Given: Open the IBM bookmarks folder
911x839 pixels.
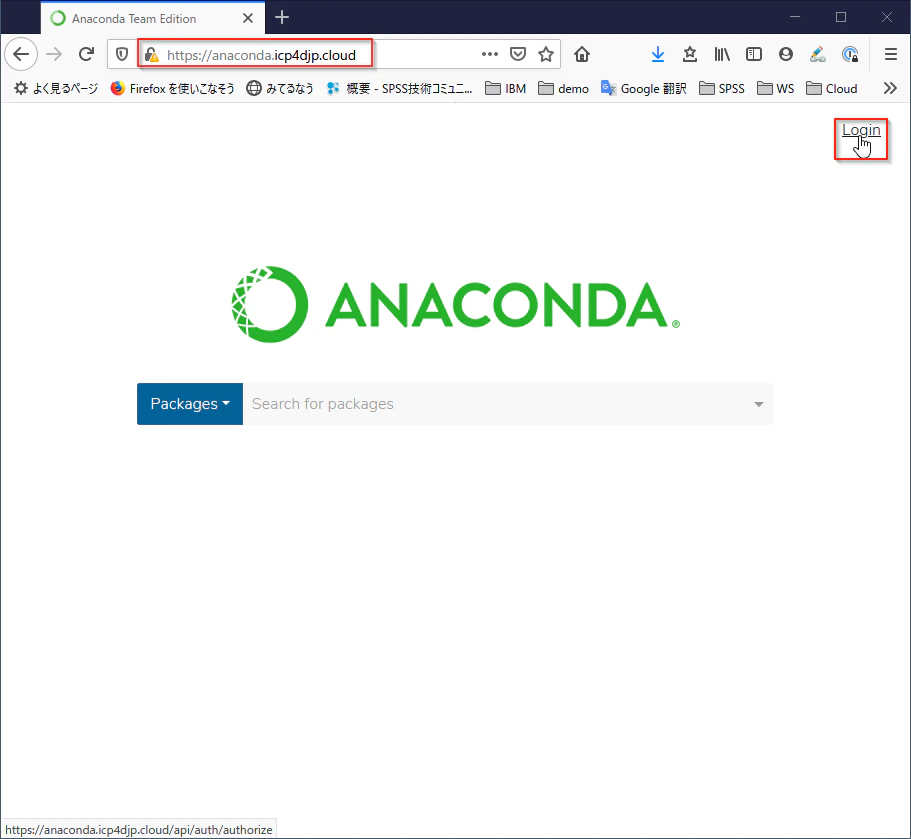Looking at the screenshot, I should click(x=505, y=88).
